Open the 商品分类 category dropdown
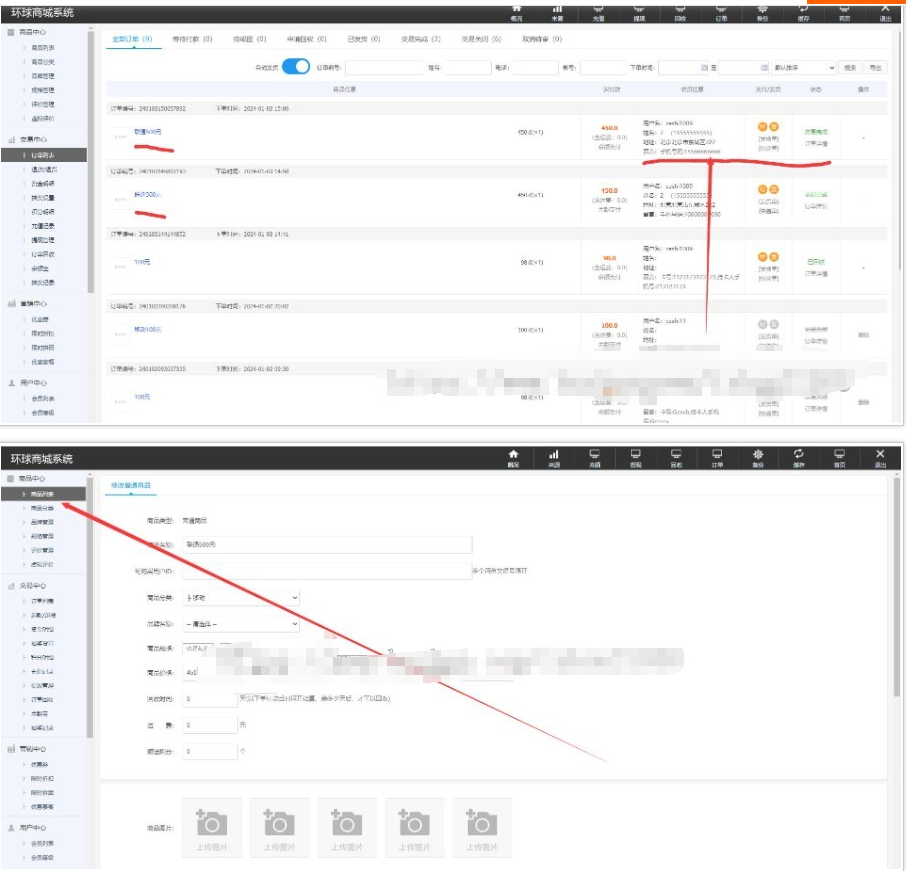 tap(241, 598)
